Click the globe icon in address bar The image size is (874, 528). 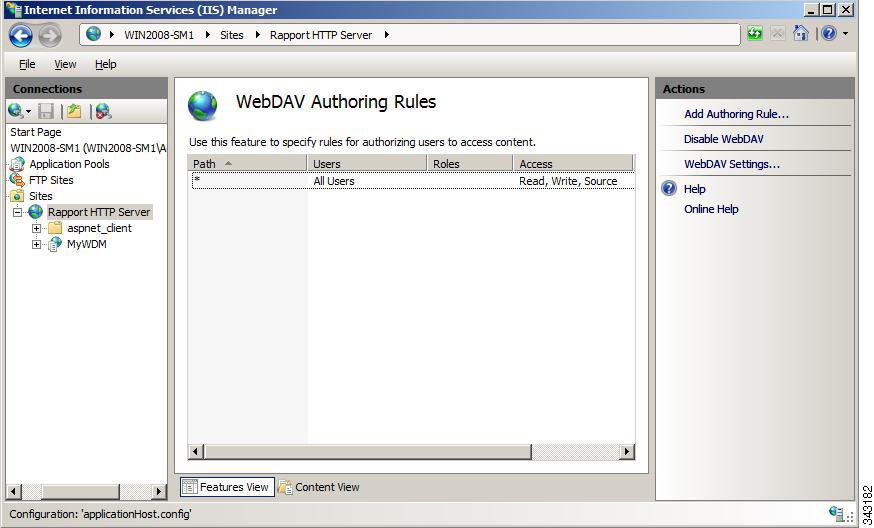pyautogui.click(x=94, y=34)
